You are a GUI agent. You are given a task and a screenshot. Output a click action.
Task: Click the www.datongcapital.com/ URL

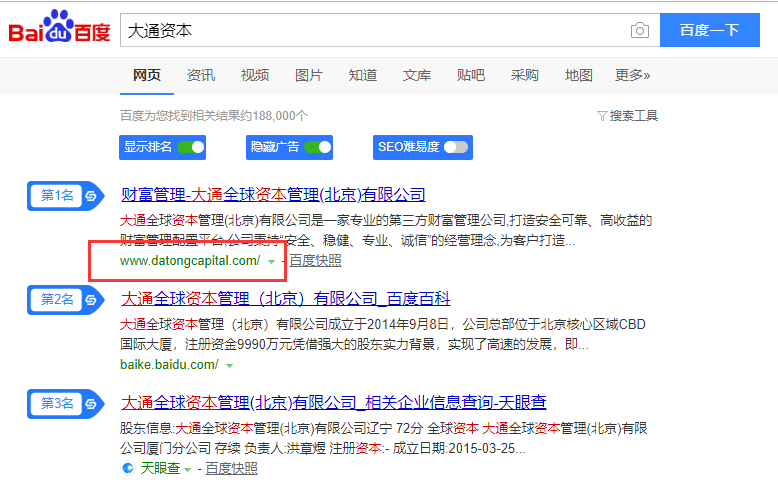point(190,261)
